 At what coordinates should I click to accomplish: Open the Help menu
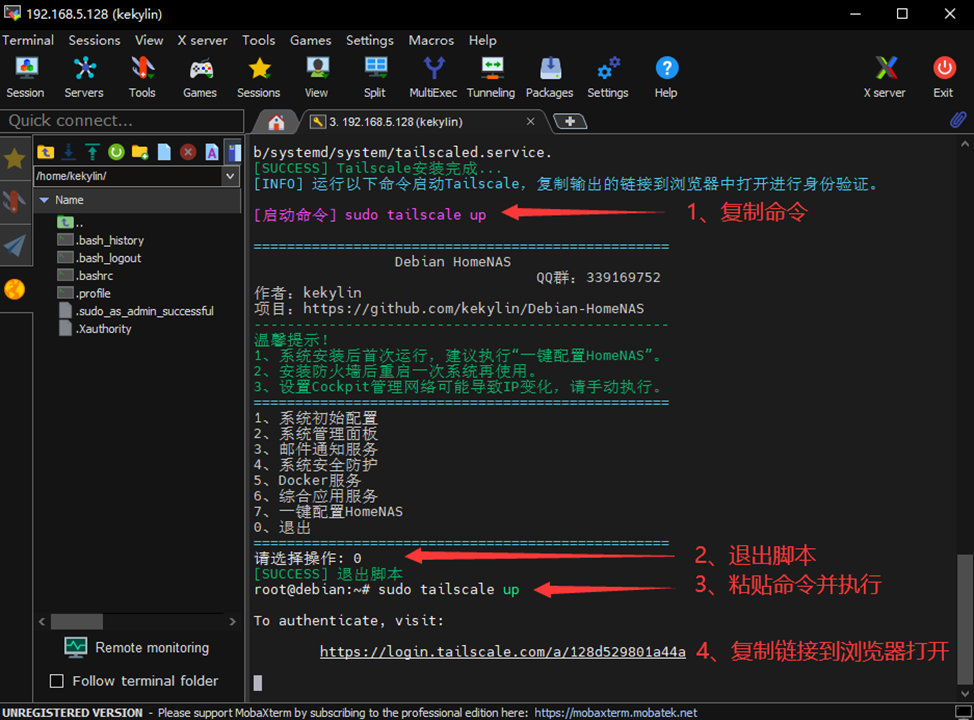pyautogui.click(x=482, y=40)
